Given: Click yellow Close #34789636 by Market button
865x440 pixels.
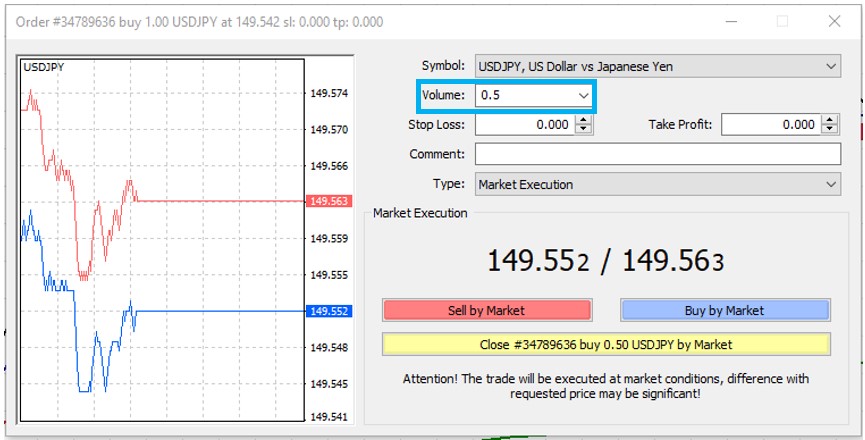Looking at the screenshot, I should pos(605,344).
